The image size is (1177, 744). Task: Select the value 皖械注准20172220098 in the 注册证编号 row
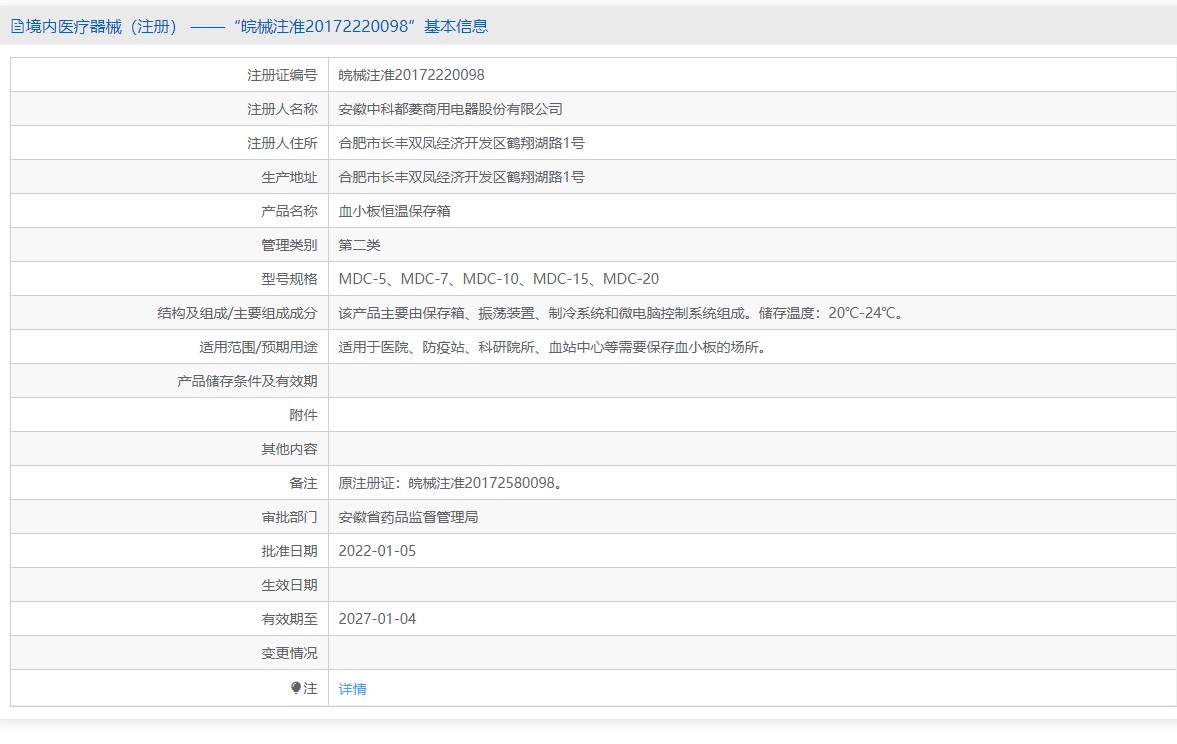click(411, 75)
